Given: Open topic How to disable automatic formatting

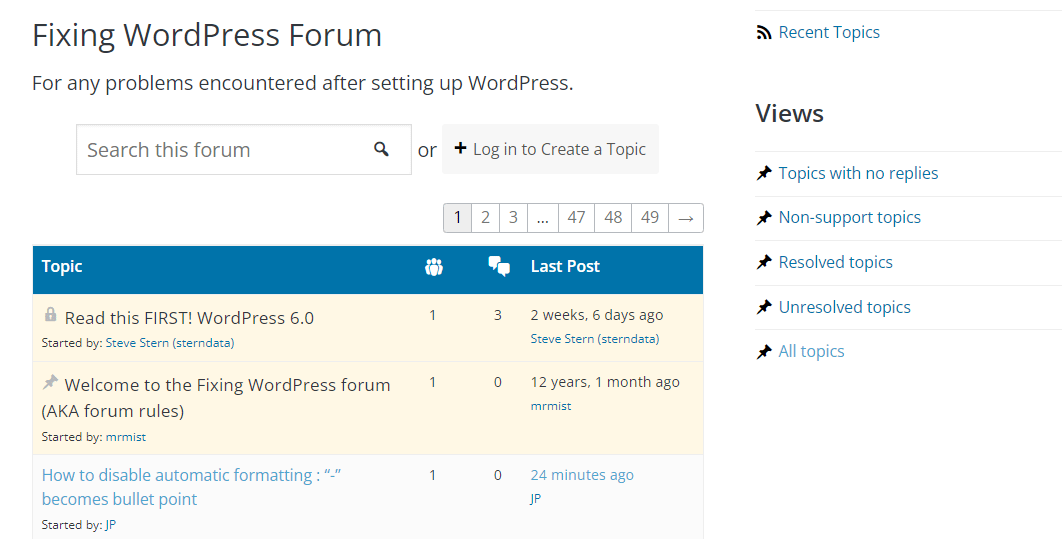Looking at the screenshot, I should click(191, 487).
